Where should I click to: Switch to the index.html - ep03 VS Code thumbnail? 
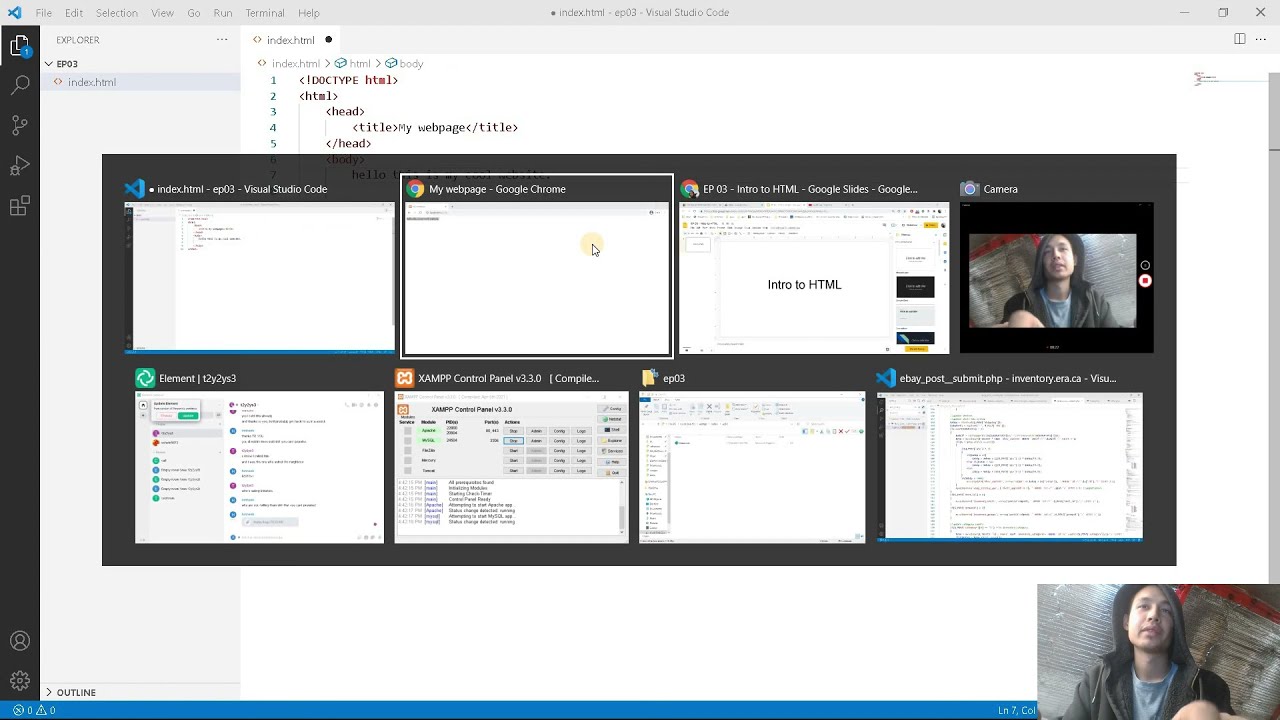tap(259, 278)
